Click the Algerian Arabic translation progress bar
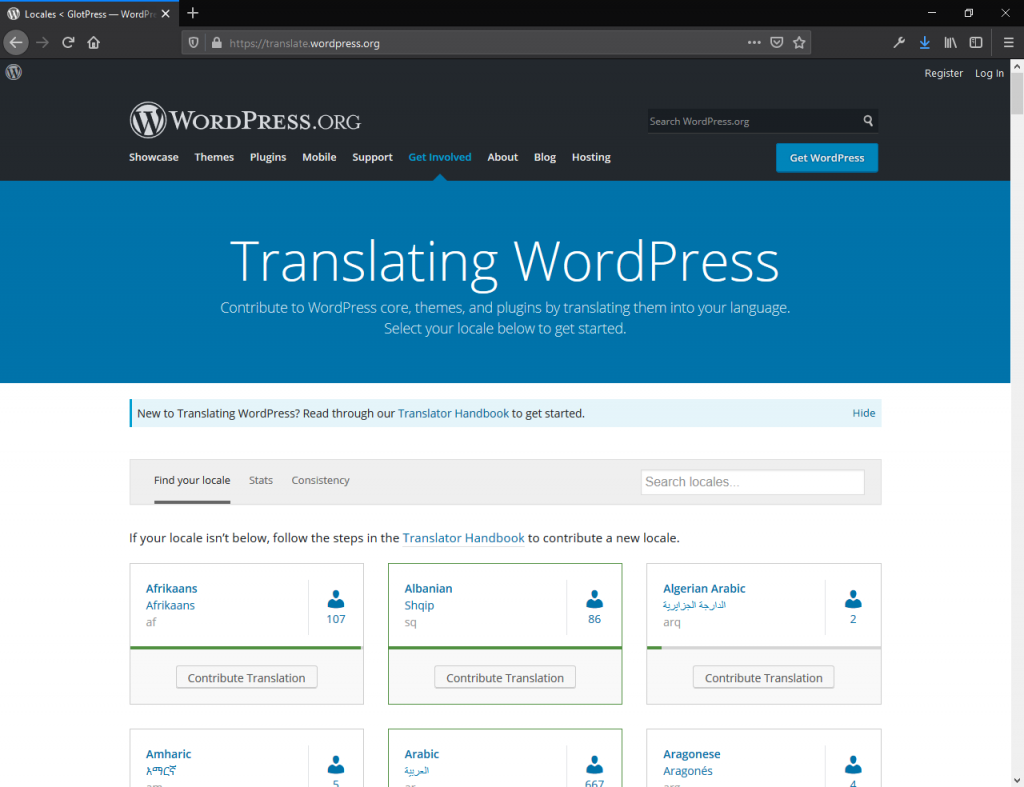Viewport: 1024px width, 787px height. click(763, 648)
